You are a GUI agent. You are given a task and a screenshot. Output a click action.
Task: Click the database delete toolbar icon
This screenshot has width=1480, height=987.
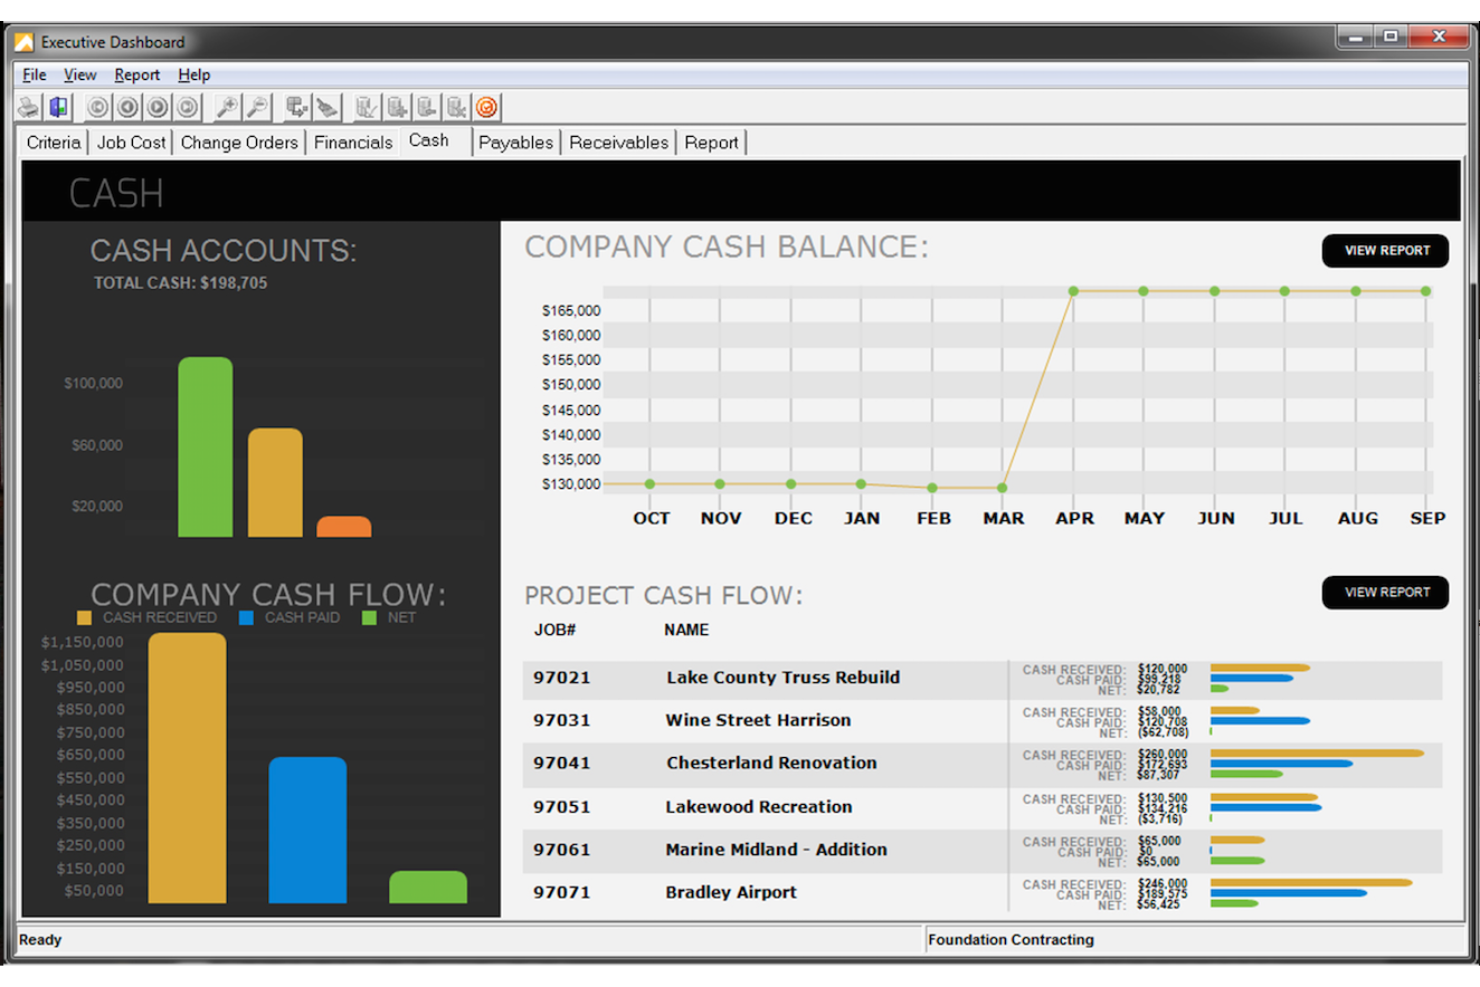(457, 107)
